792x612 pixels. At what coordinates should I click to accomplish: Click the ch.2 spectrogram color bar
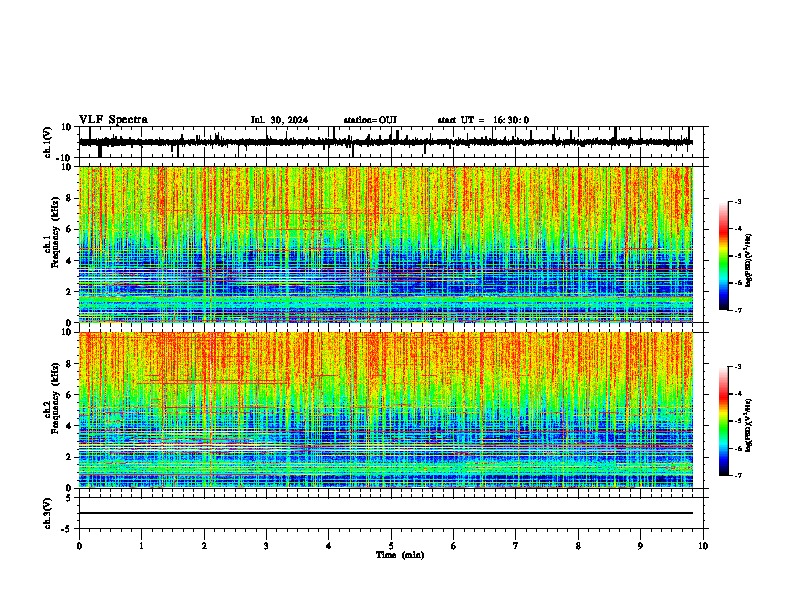(x=724, y=421)
